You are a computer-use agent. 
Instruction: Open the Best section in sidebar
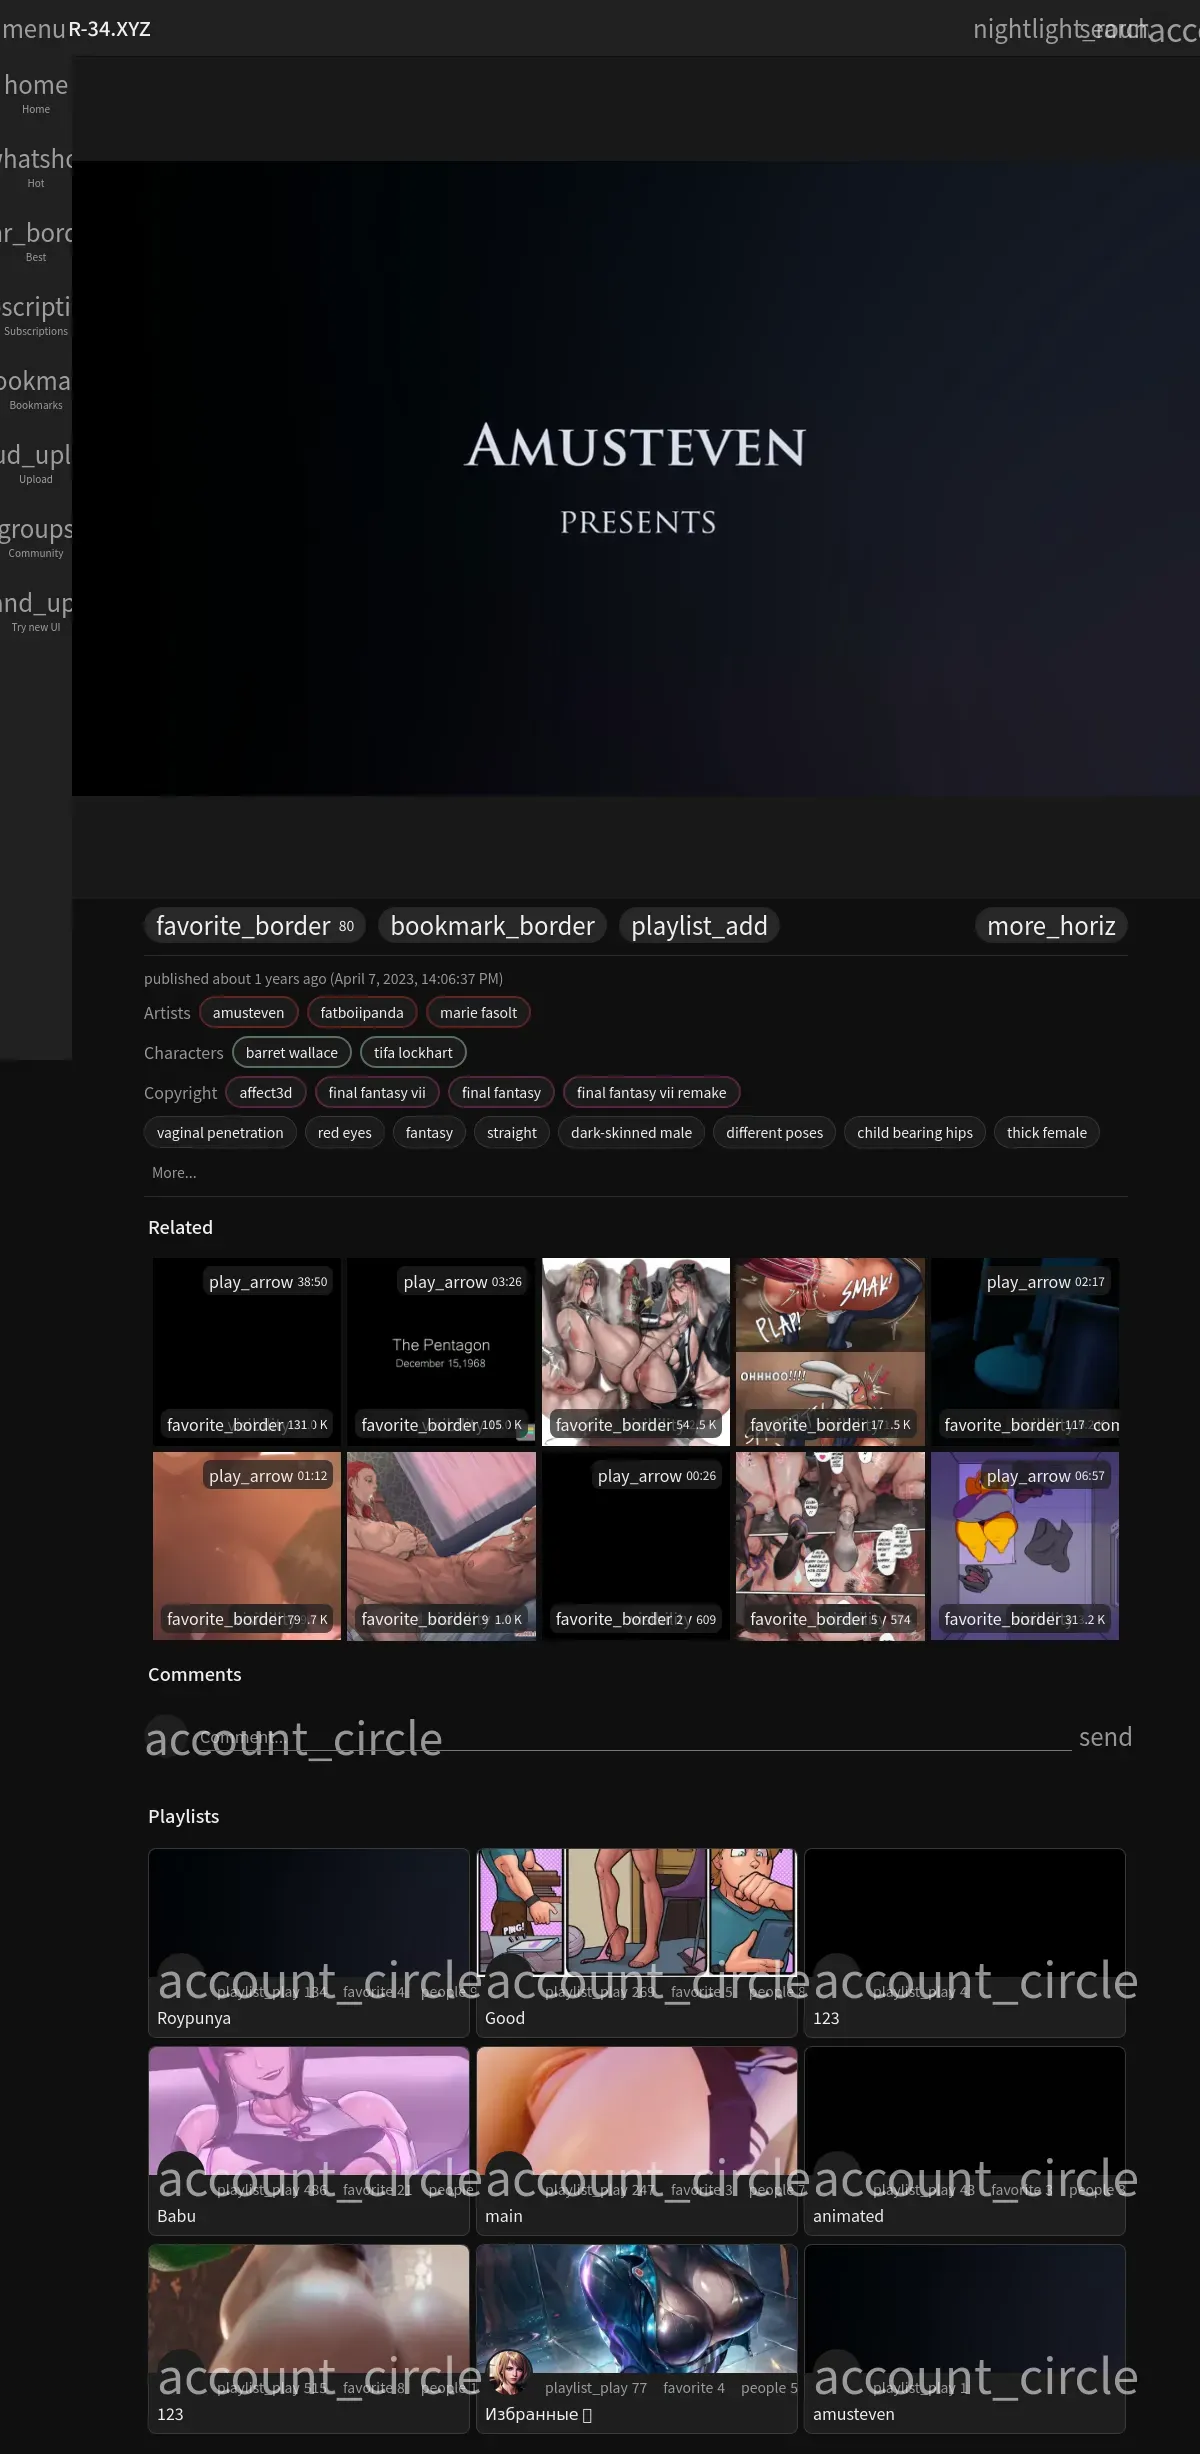(x=36, y=241)
